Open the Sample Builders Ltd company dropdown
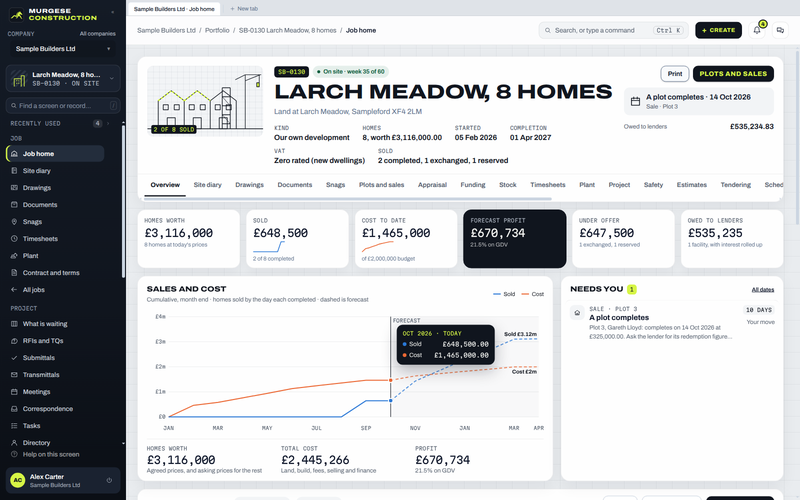Viewport: 800px width, 500px height. tap(63, 49)
